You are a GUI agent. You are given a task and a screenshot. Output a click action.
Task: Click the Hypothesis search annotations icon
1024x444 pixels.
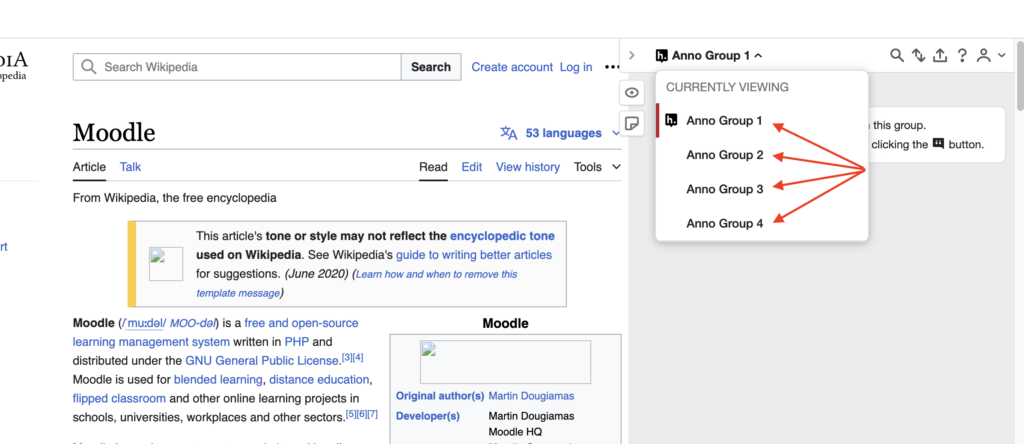click(897, 56)
